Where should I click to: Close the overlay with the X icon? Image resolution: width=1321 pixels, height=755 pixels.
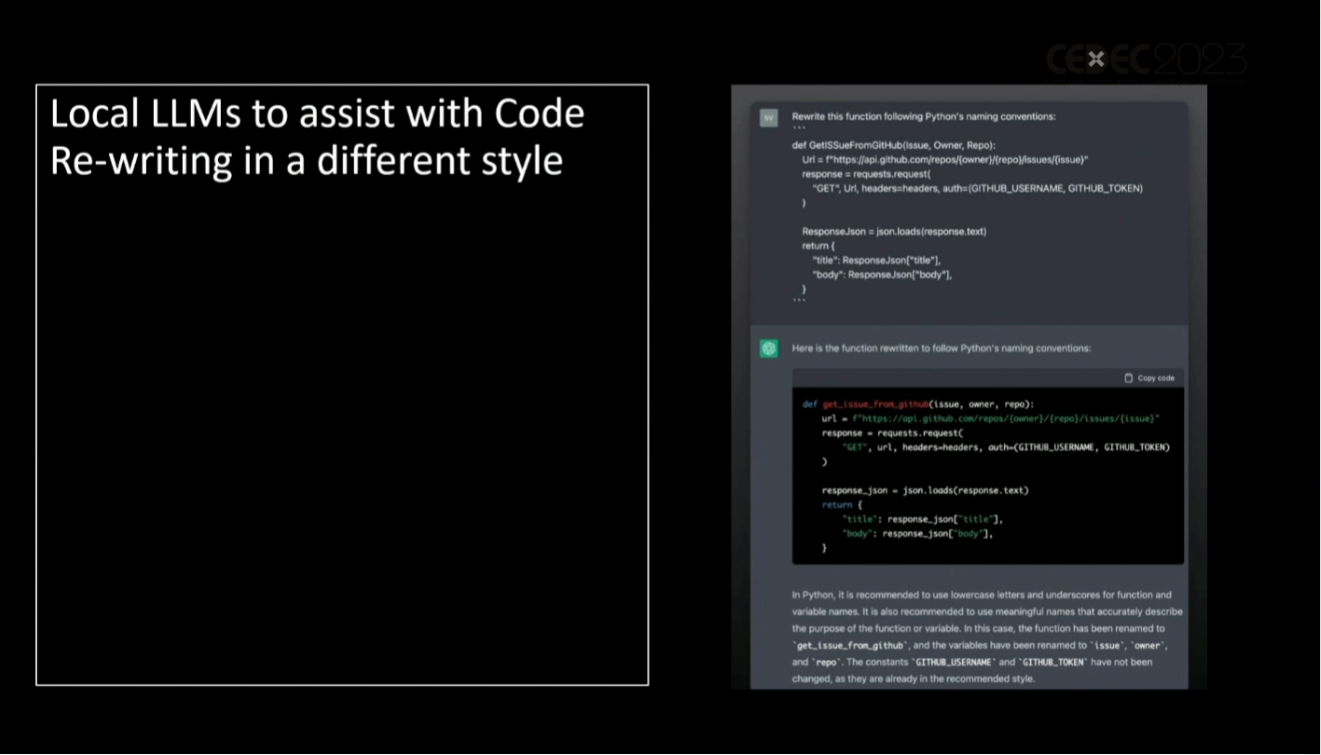1095,59
